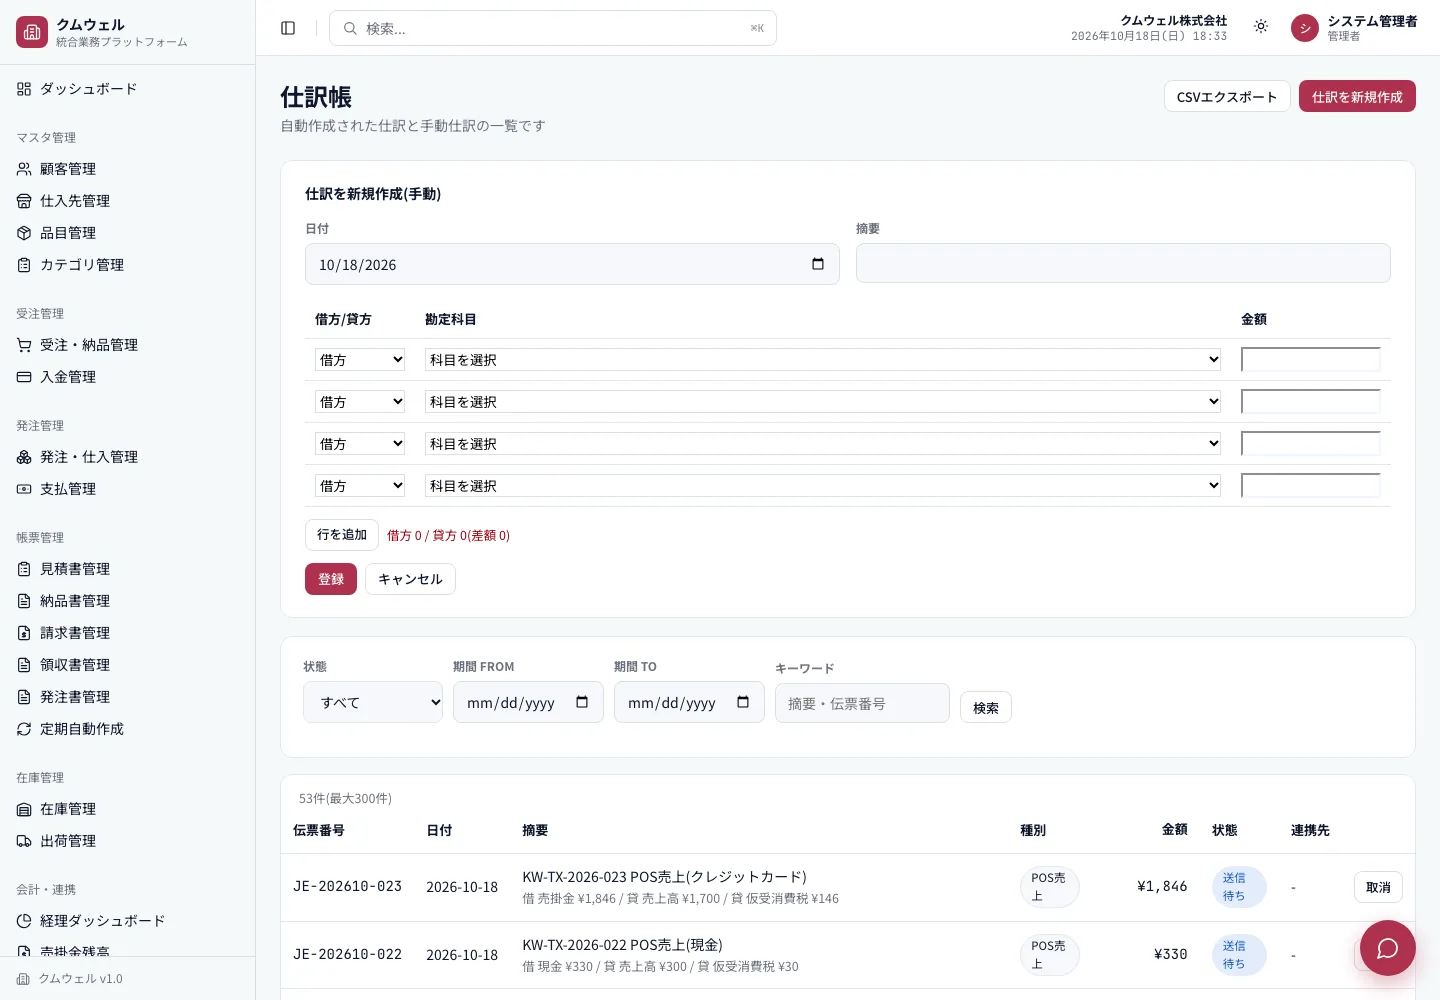Open second row 科目を選択 account dropdown

pyautogui.click(x=823, y=402)
